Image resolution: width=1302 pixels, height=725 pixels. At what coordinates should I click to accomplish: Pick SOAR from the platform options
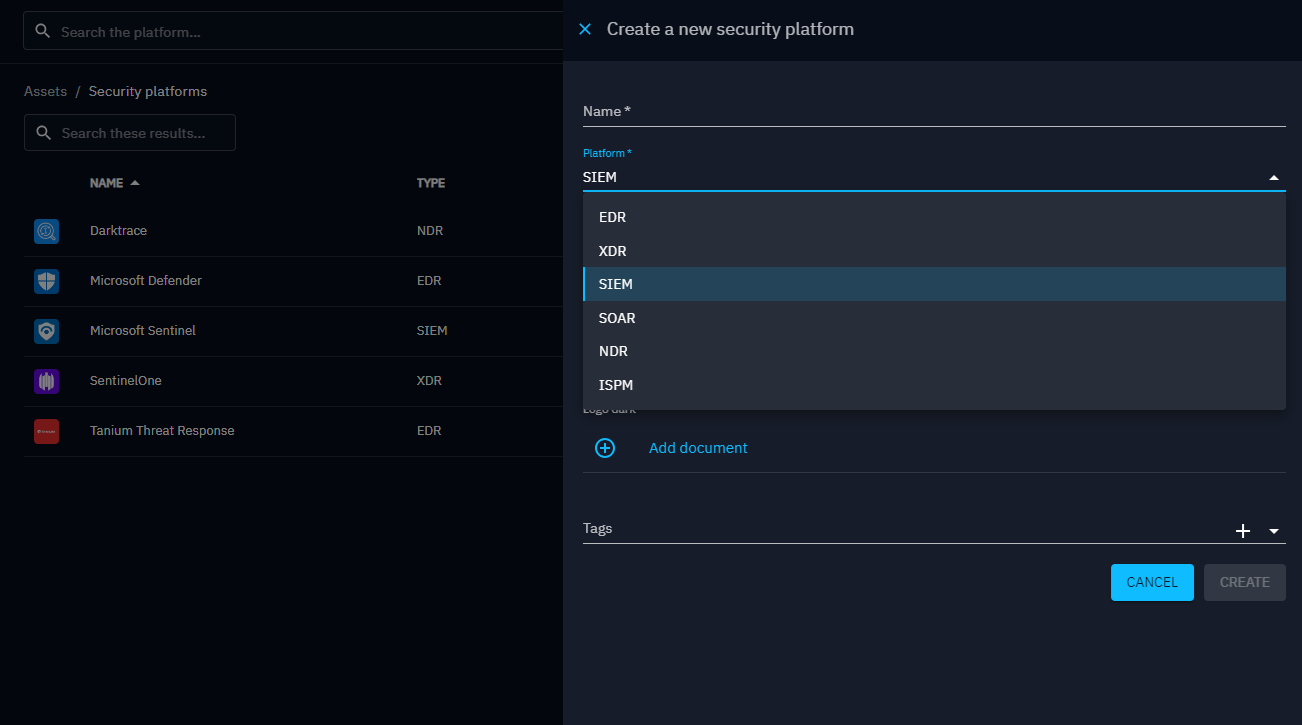pyautogui.click(x=617, y=318)
